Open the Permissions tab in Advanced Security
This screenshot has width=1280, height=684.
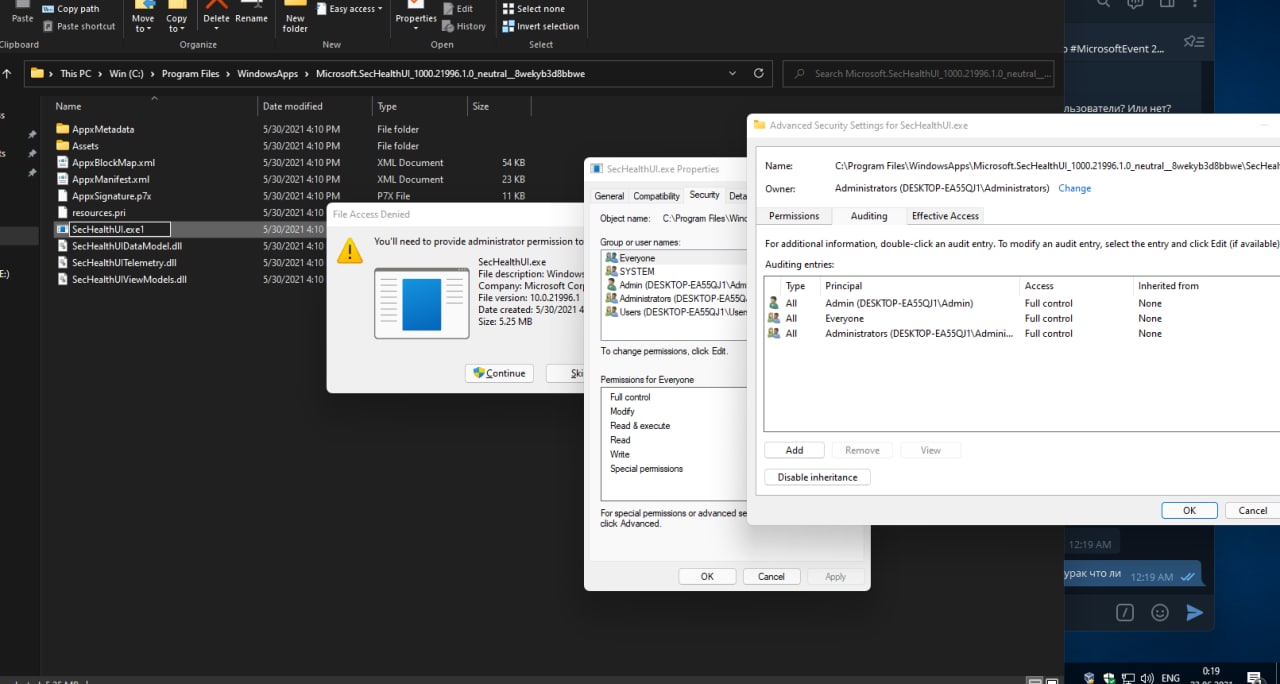pyautogui.click(x=794, y=216)
